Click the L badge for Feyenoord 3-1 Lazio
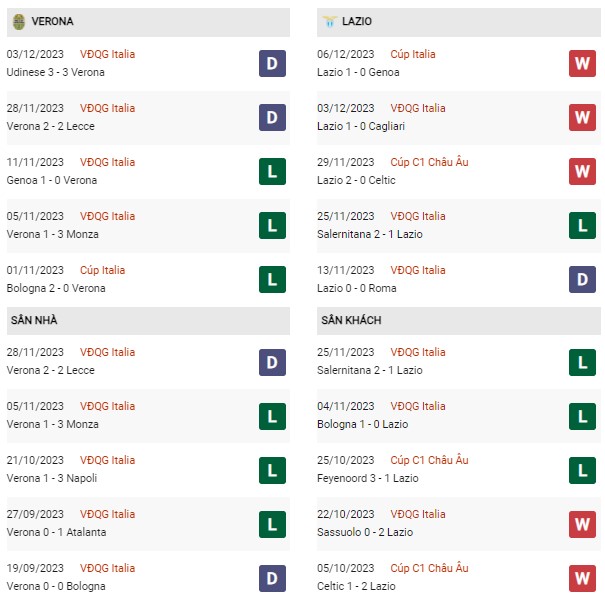605x599 pixels. (582, 470)
